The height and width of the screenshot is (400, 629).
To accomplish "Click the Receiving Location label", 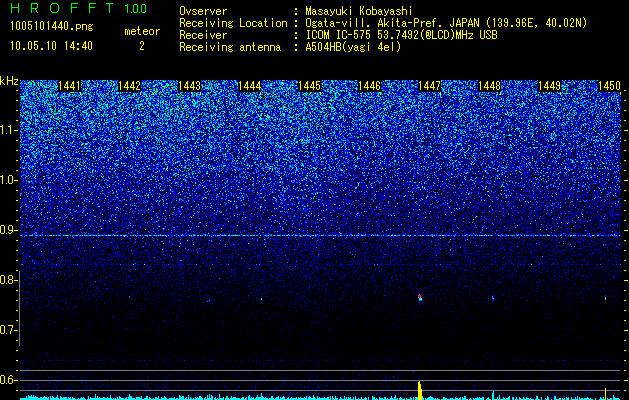I will click(233, 23).
